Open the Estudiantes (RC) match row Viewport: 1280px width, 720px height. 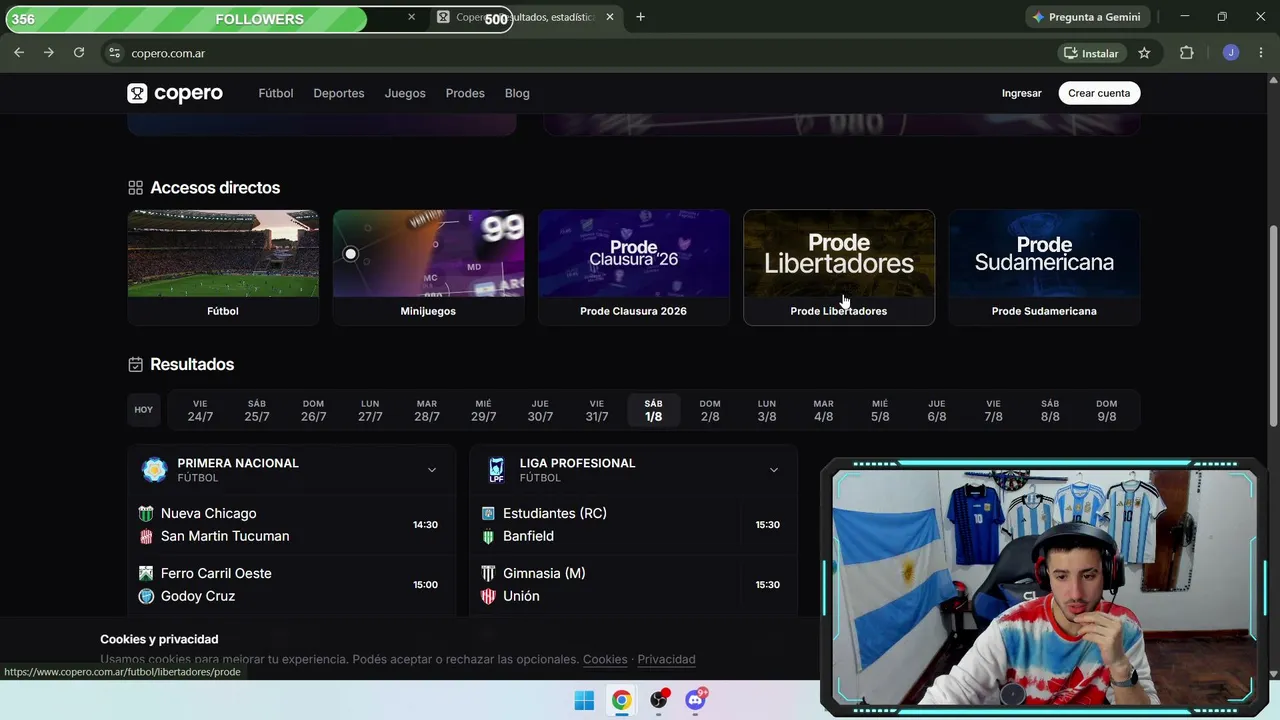pos(633,525)
